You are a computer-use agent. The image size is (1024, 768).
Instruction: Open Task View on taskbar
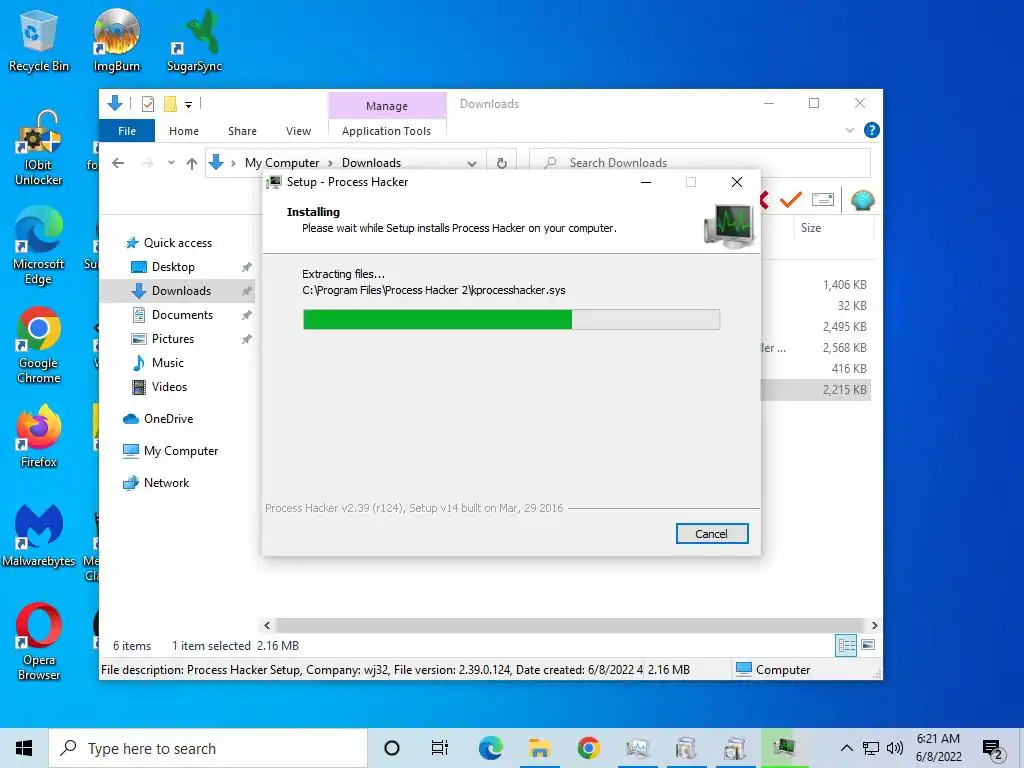pyautogui.click(x=440, y=748)
